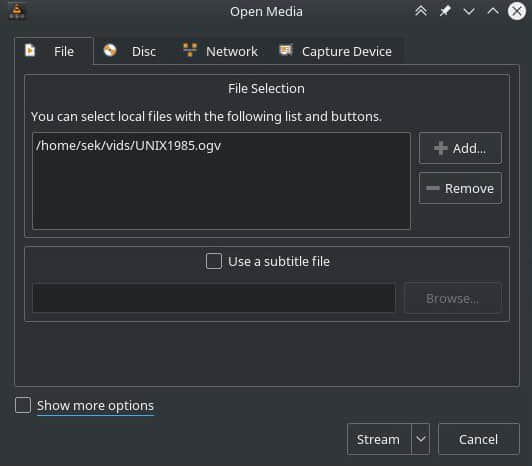Click the Network tab icon

190,50
